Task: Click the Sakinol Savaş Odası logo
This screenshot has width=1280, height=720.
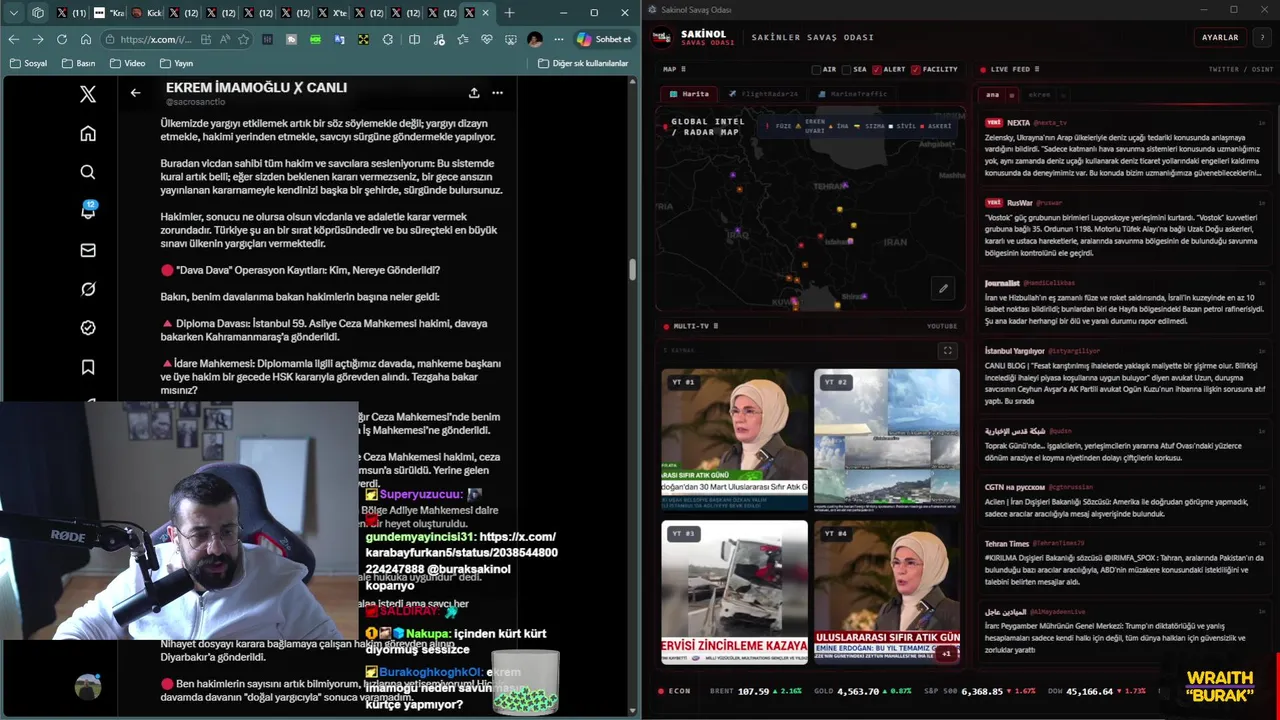Action: coord(661,37)
